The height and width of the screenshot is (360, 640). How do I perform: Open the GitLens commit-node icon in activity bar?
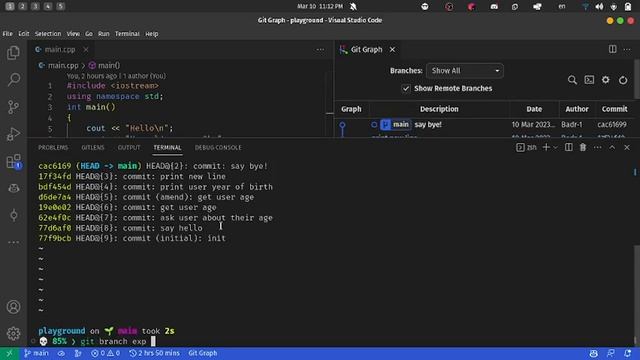point(13,215)
